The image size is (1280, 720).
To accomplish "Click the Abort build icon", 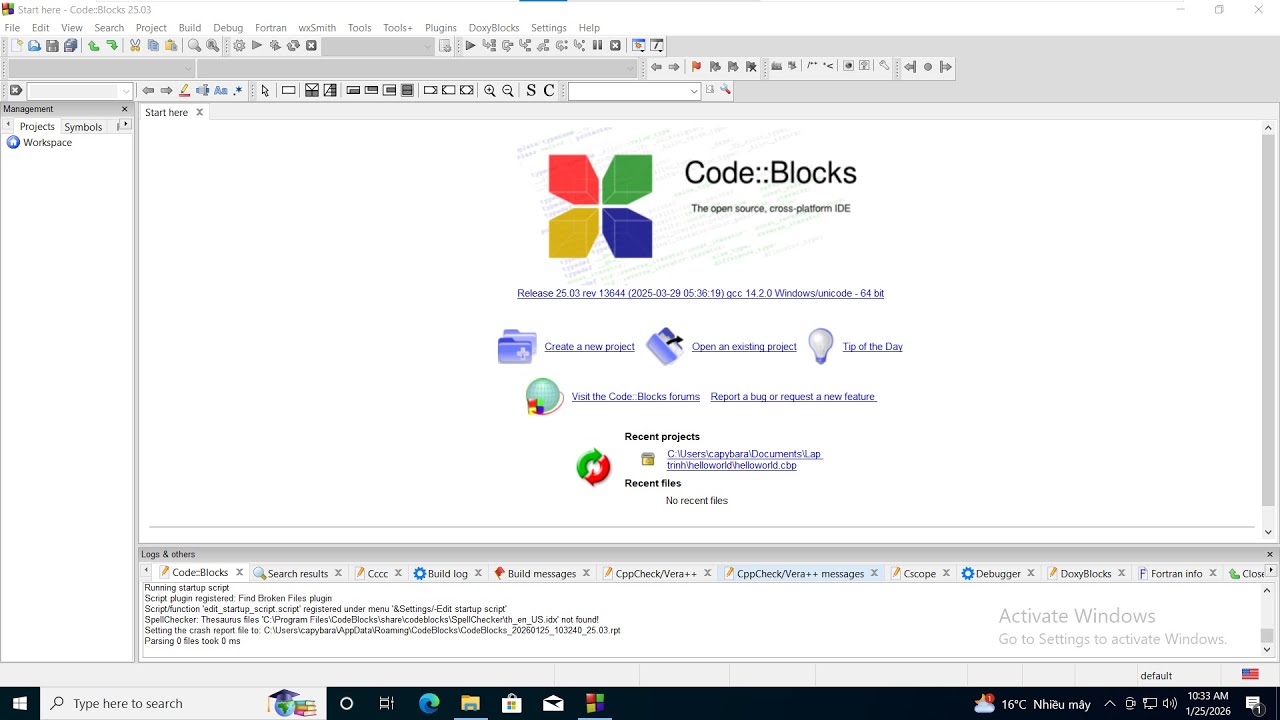I will [x=311, y=46].
